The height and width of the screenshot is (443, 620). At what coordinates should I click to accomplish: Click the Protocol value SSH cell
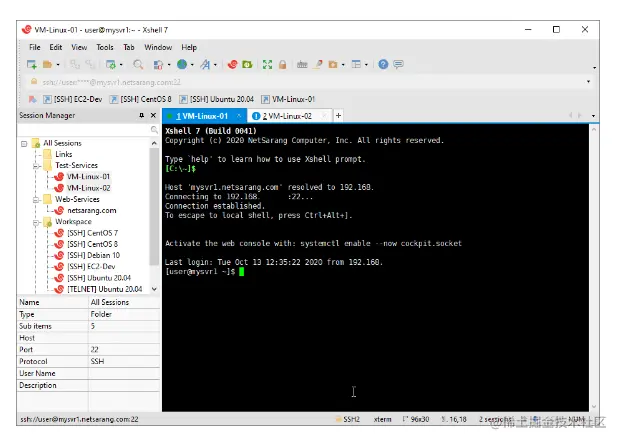(124, 362)
